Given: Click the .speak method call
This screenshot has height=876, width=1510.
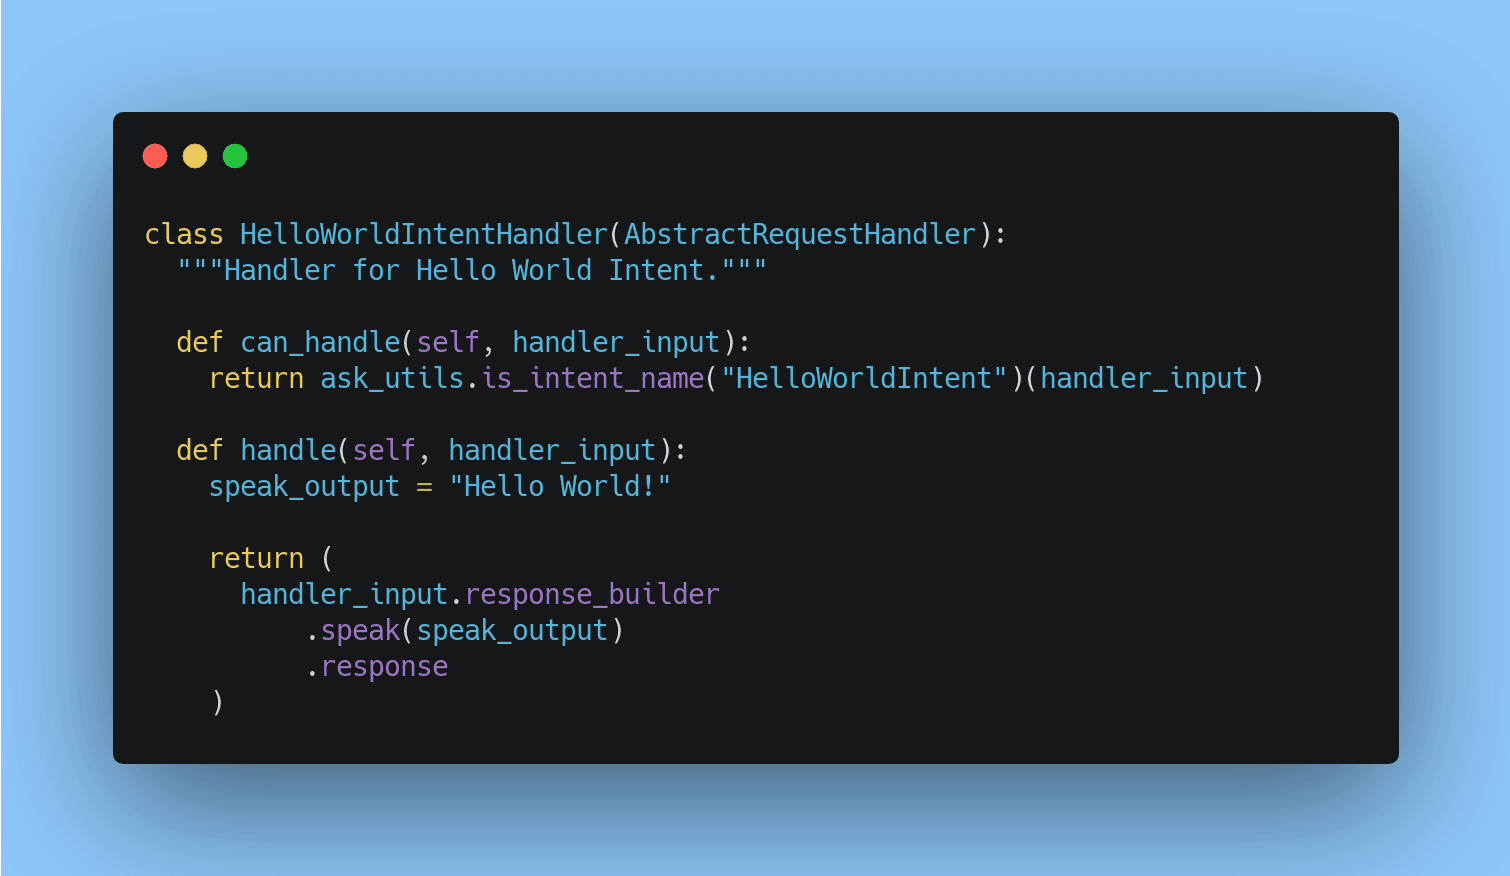Looking at the screenshot, I should coord(353,631).
